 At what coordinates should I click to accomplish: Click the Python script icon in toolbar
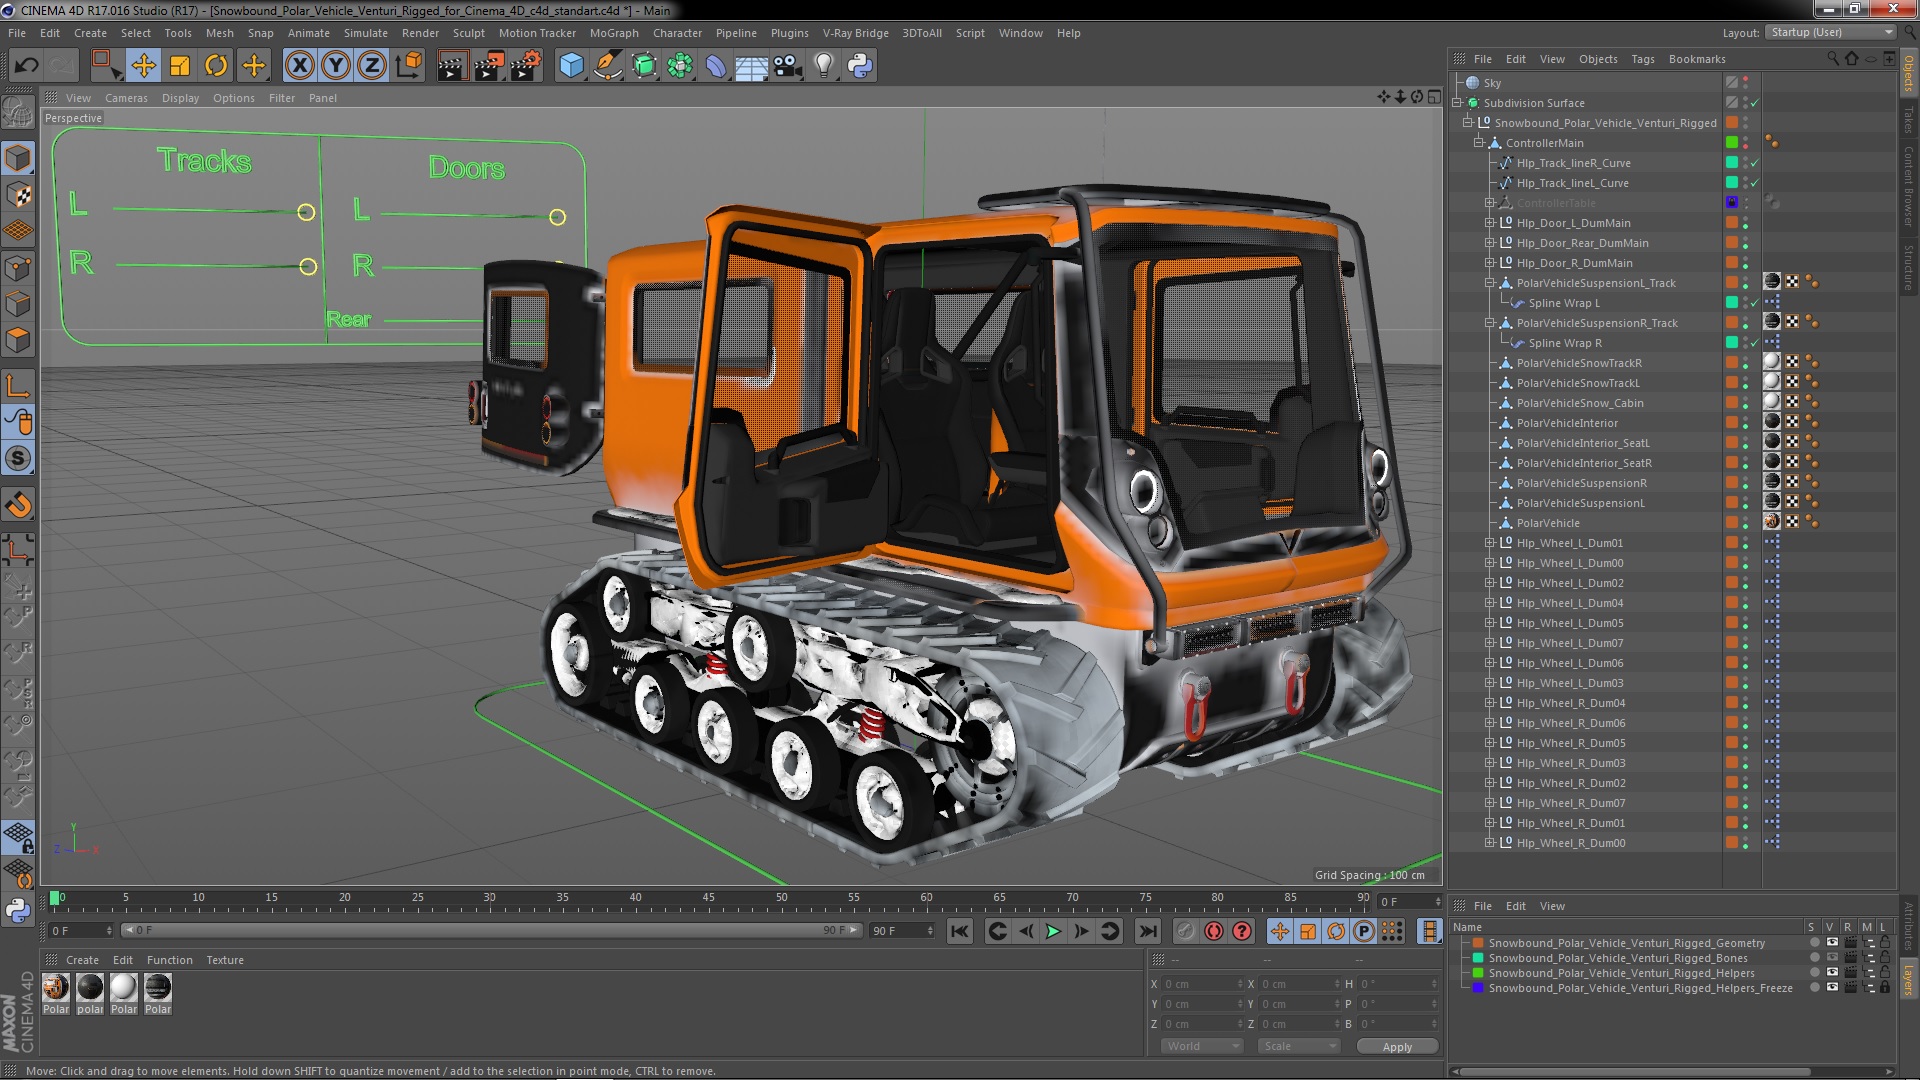click(860, 66)
